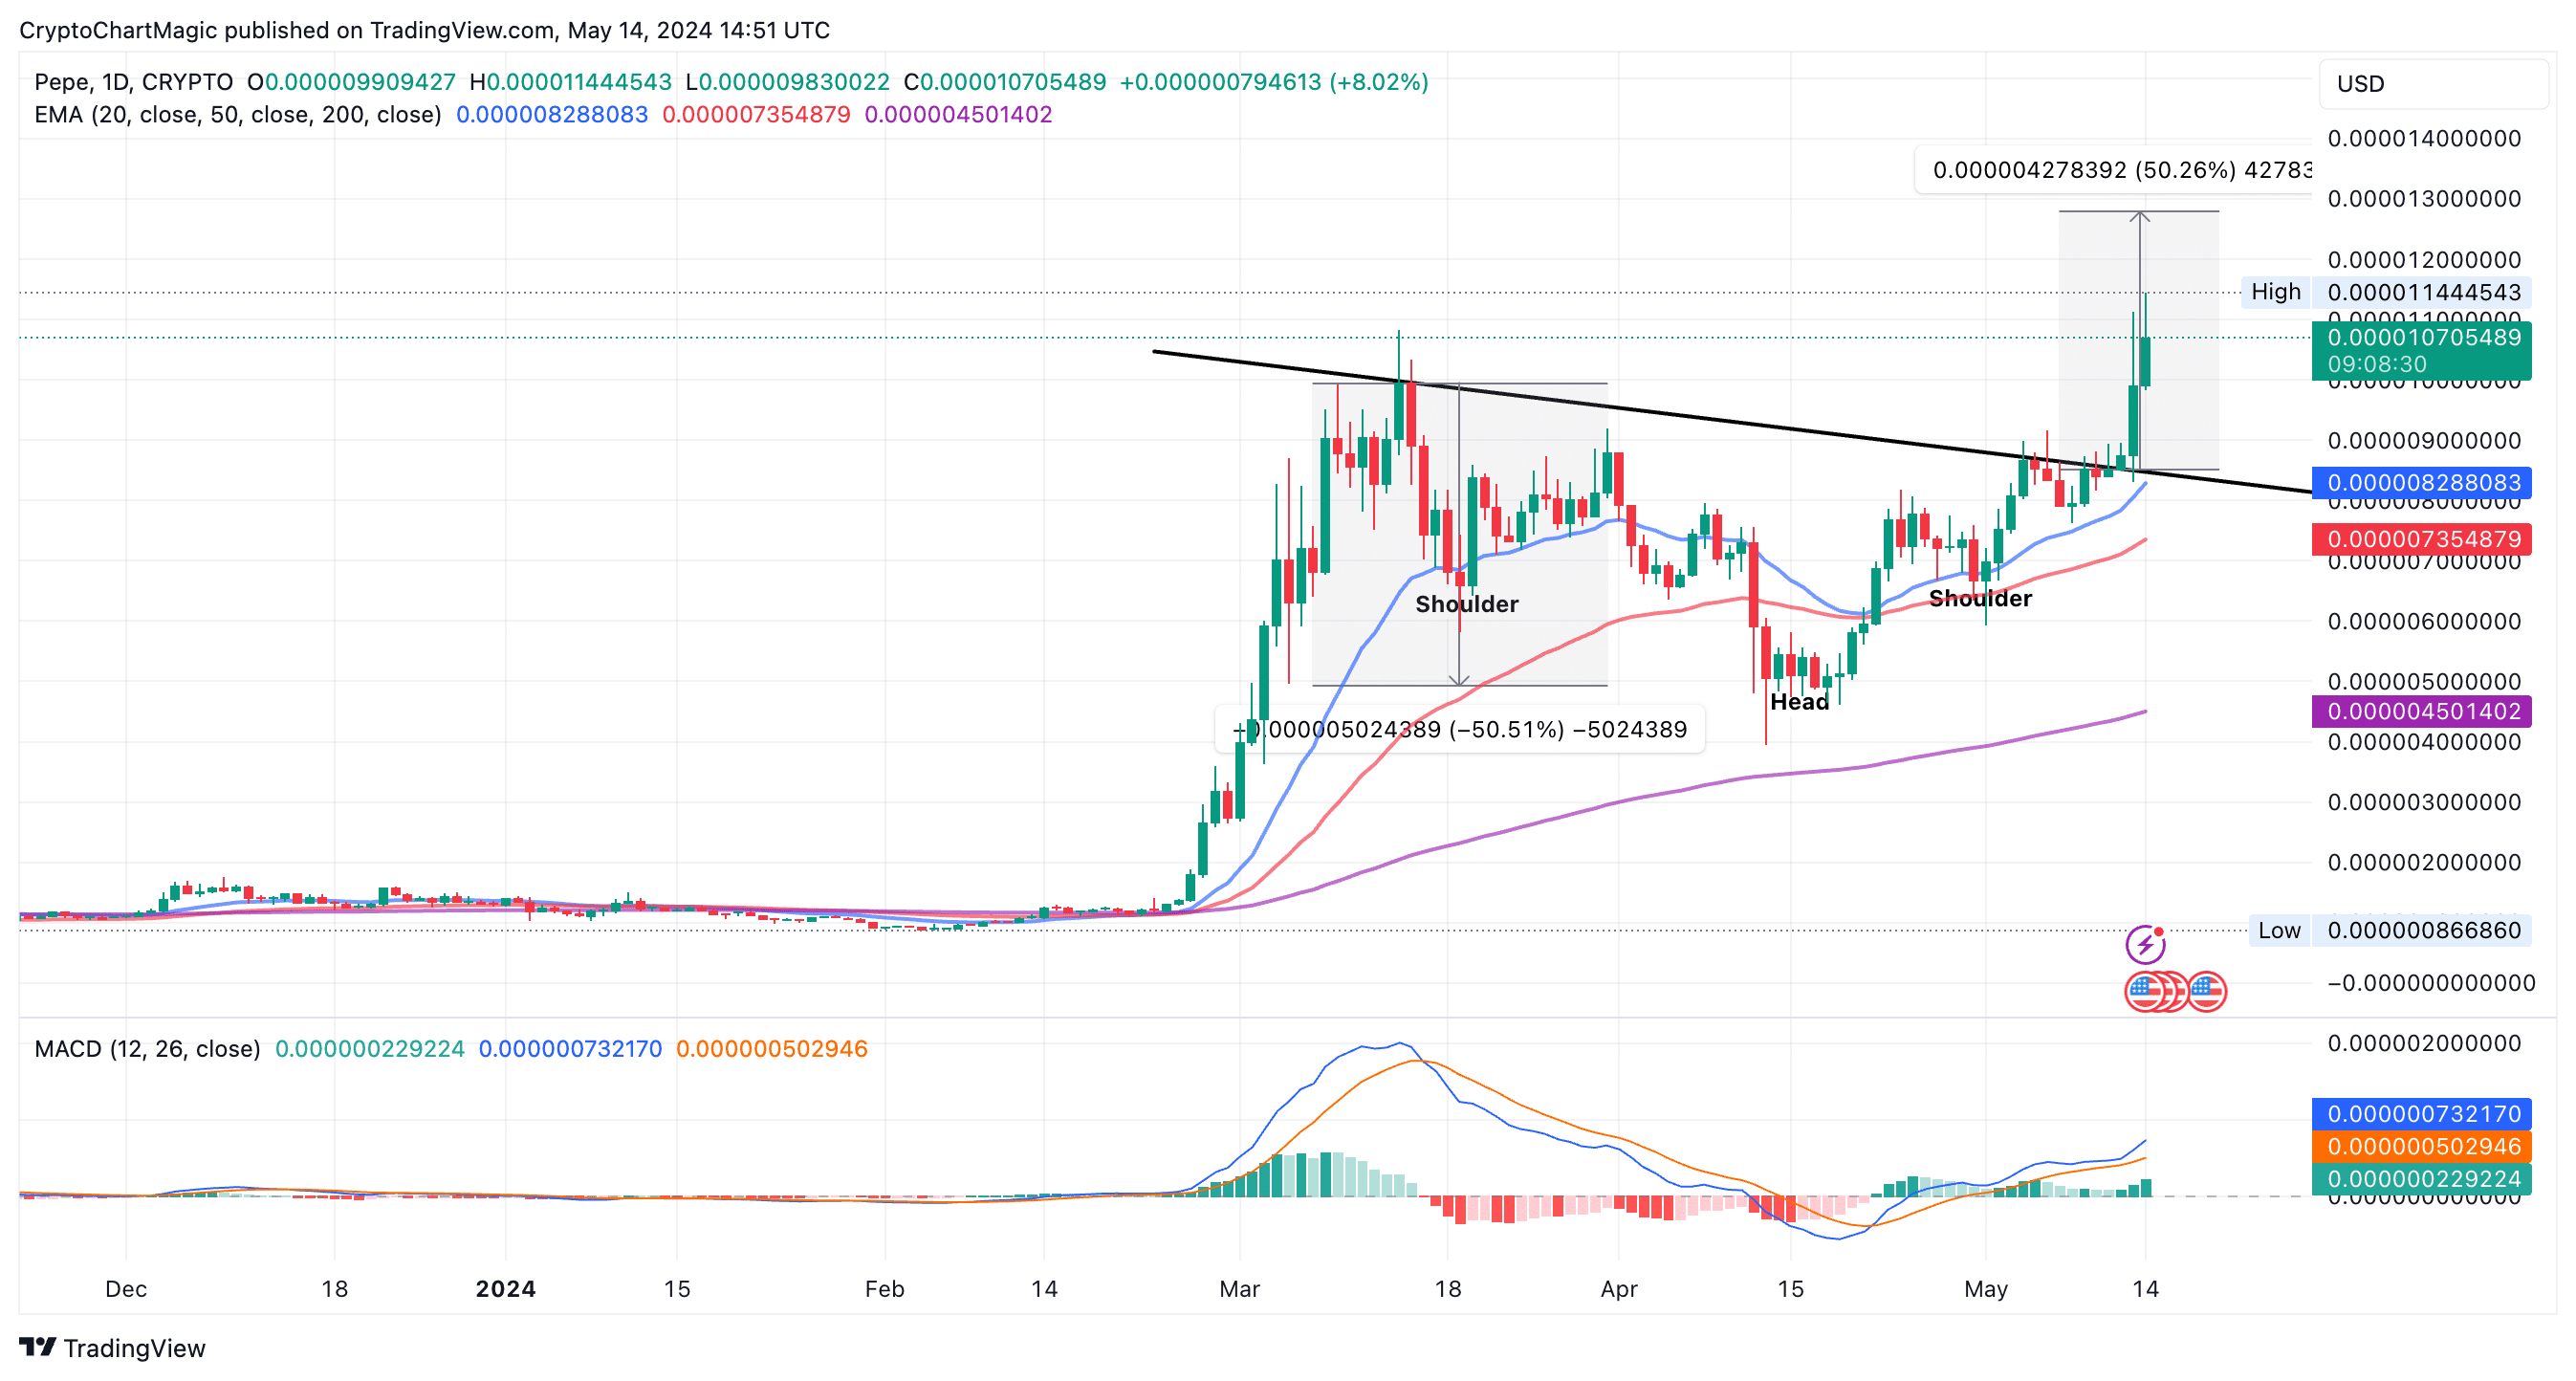Click the current price tag 0.000010705489
The image size is (2576, 1381).
pos(2422,350)
